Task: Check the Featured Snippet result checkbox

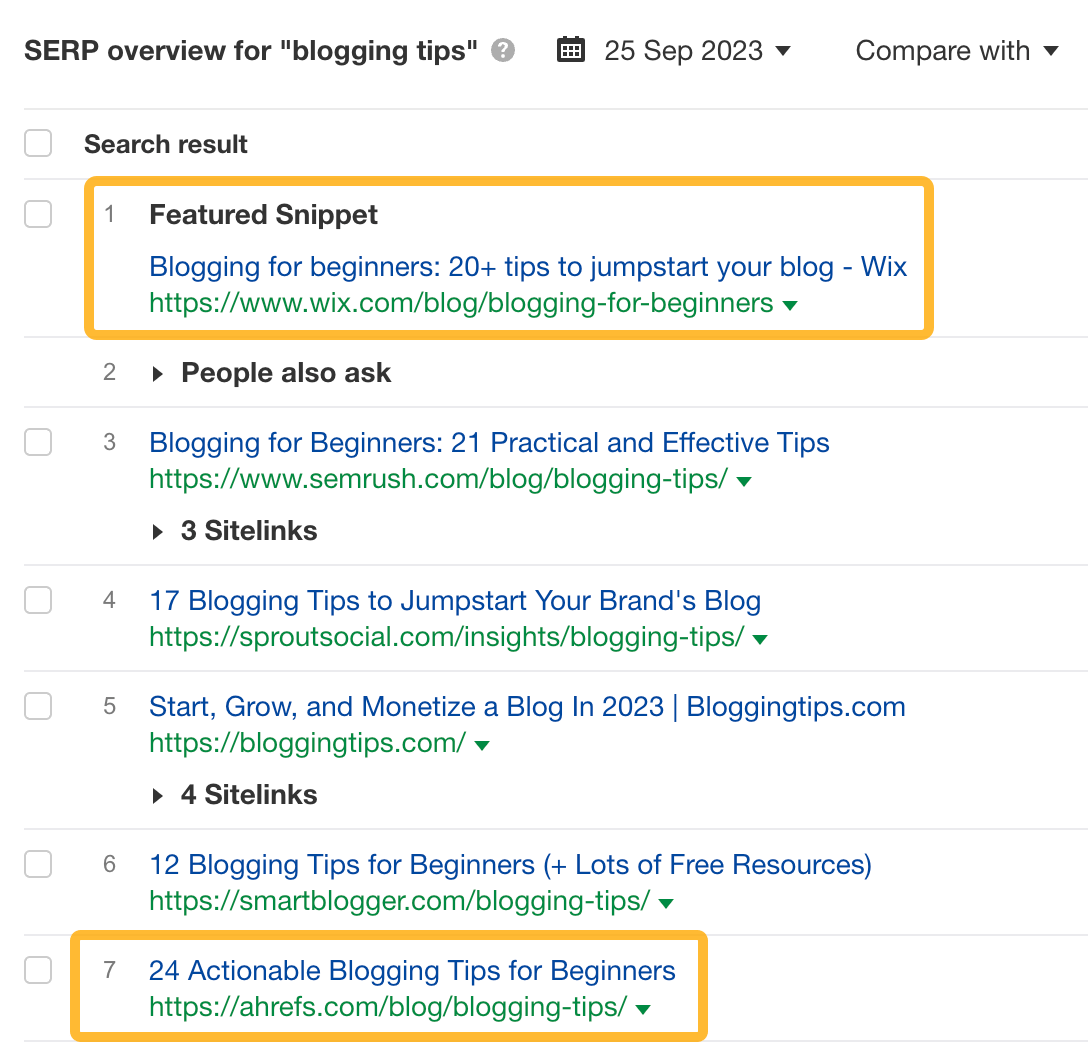Action: click(37, 213)
